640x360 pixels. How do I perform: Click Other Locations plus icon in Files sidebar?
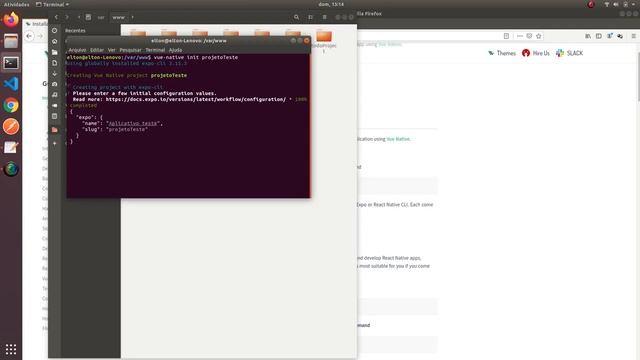click(55, 143)
